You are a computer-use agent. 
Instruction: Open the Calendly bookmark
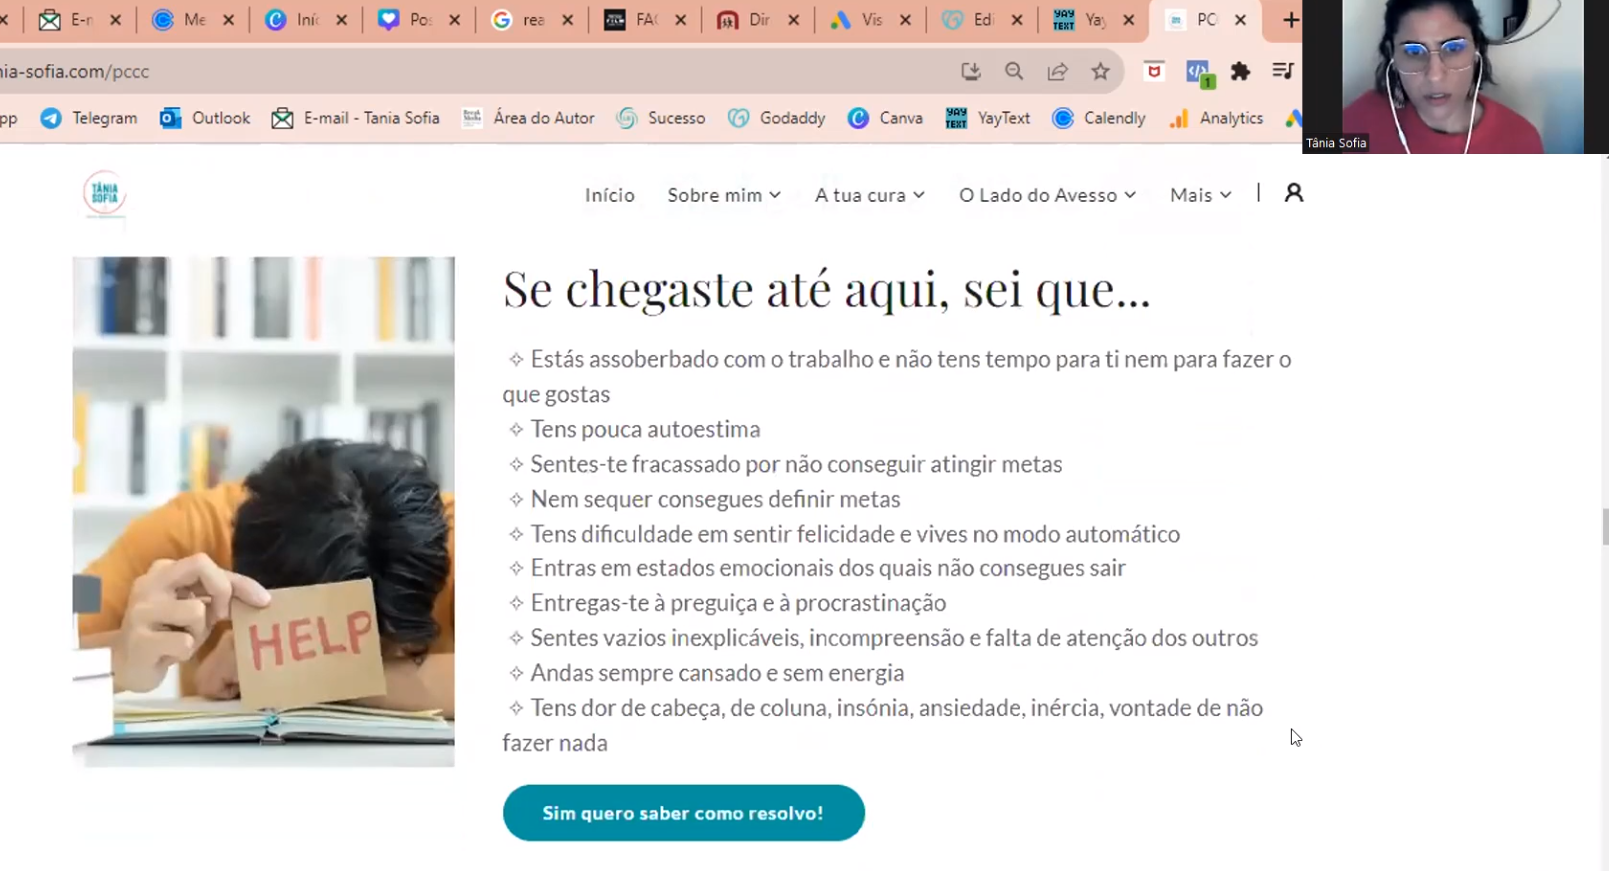pos(1099,118)
